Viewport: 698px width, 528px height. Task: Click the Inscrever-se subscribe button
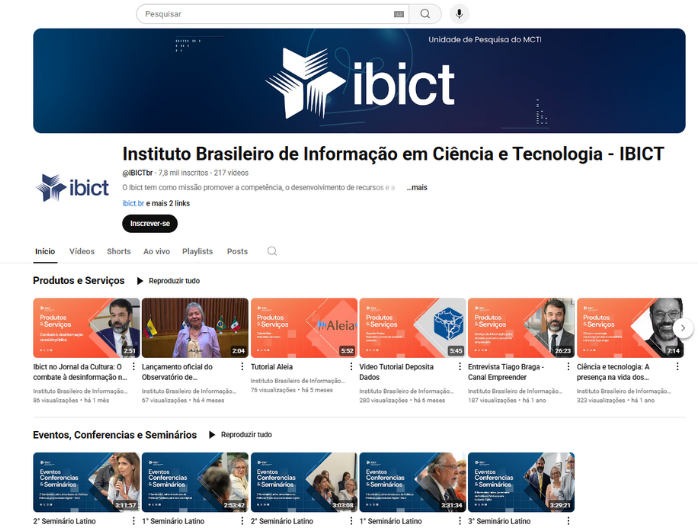150,223
